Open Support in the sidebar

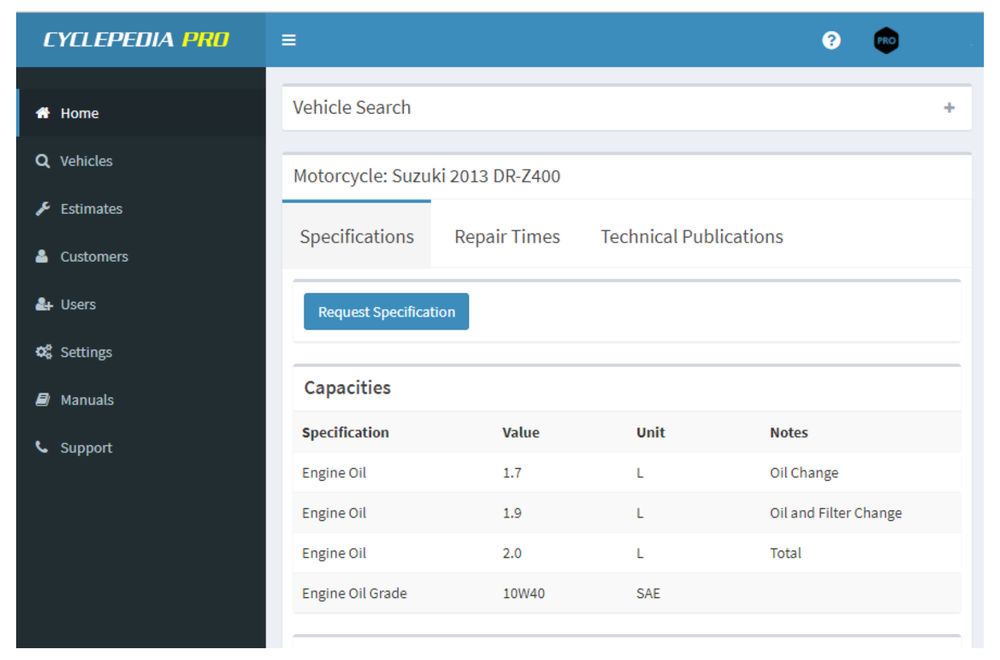(x=142, y=448)
